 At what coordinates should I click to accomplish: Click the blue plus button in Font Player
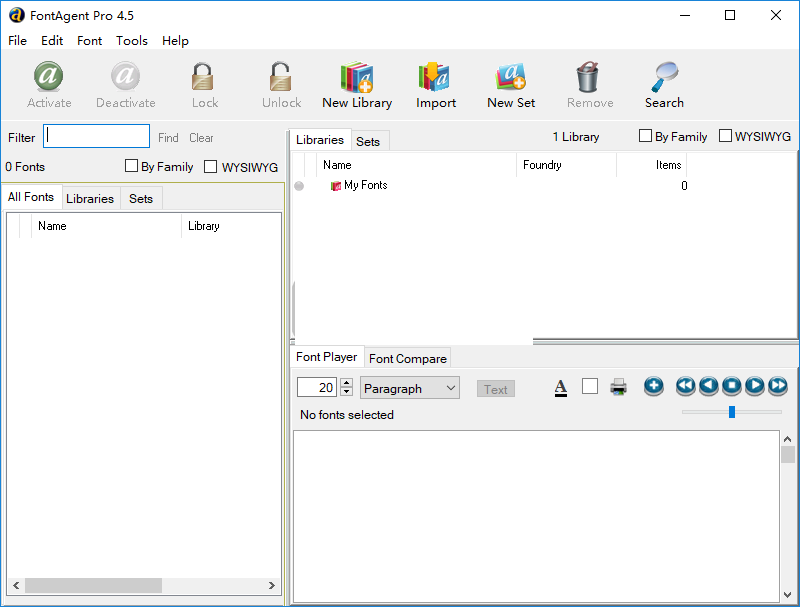(x=654, y=386)
